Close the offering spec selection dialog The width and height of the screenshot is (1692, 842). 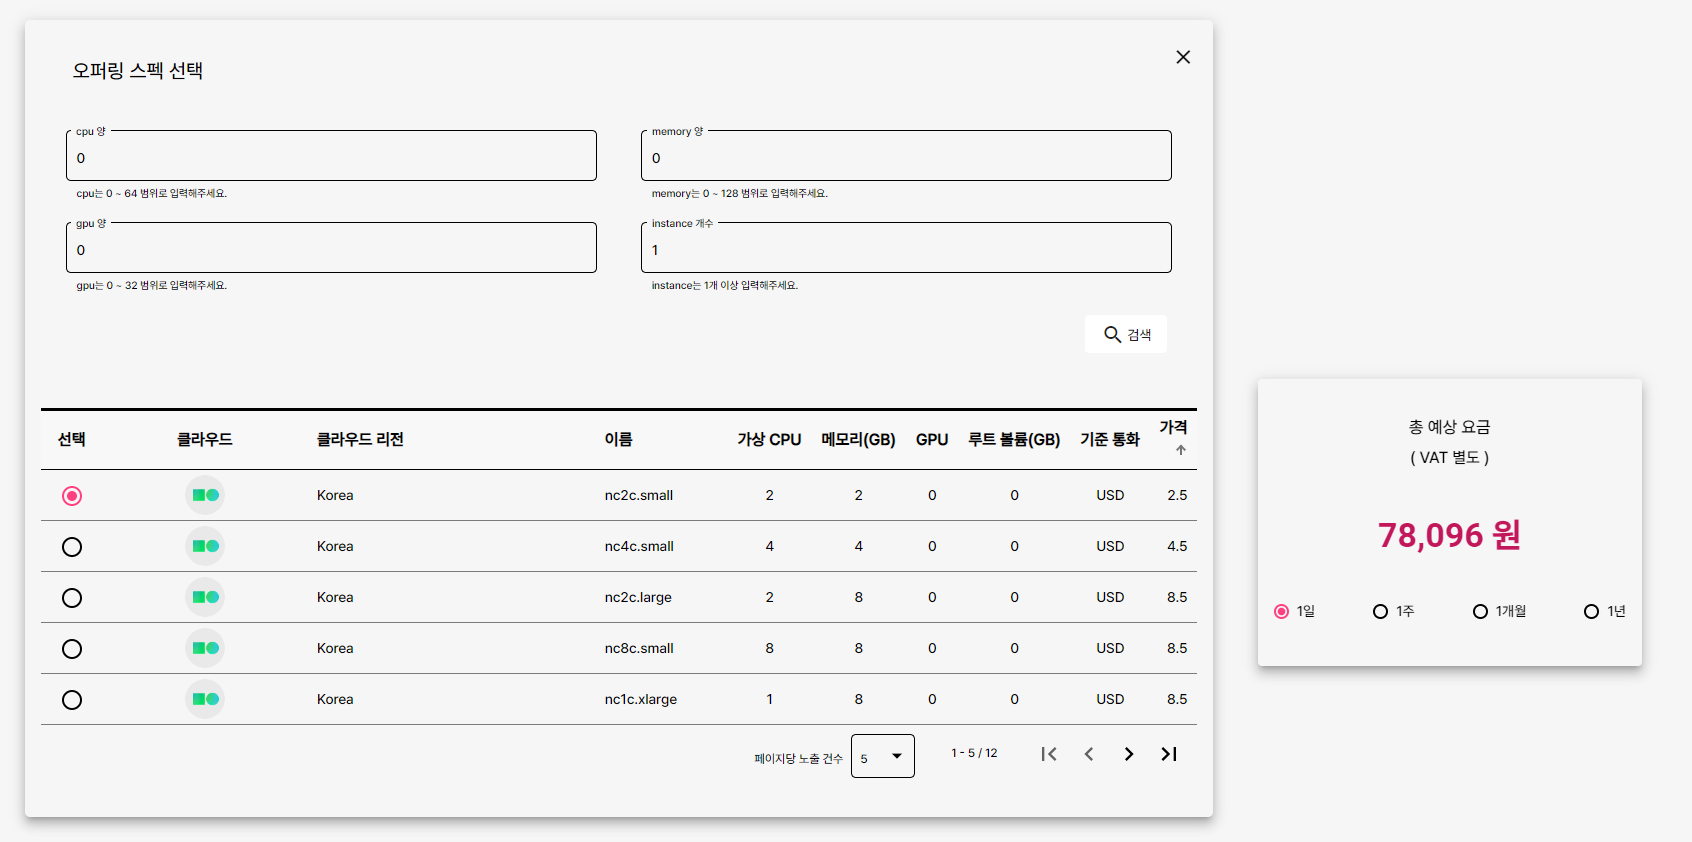click(1183, 57)
